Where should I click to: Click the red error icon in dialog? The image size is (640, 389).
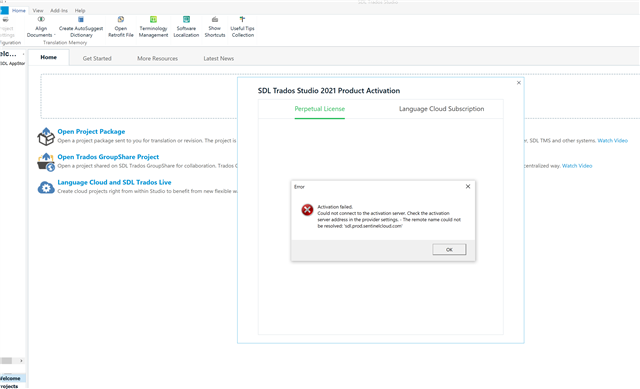(x=307, y=210)
